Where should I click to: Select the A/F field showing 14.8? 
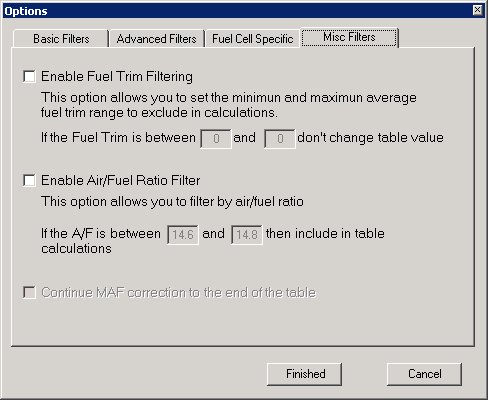247,235
